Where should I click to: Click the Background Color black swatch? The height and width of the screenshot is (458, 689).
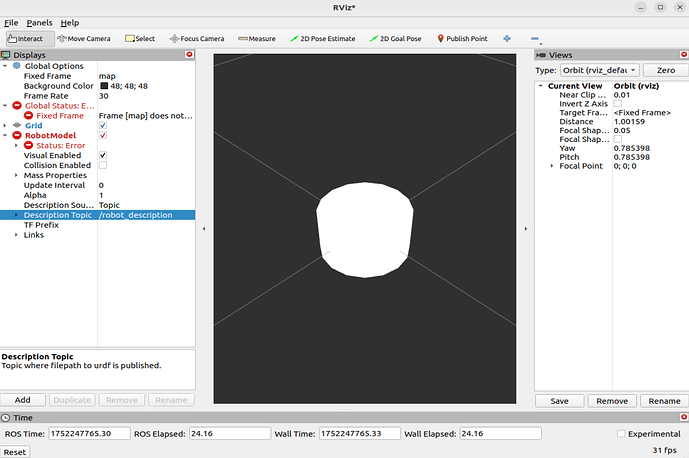[x=104, y=86]
